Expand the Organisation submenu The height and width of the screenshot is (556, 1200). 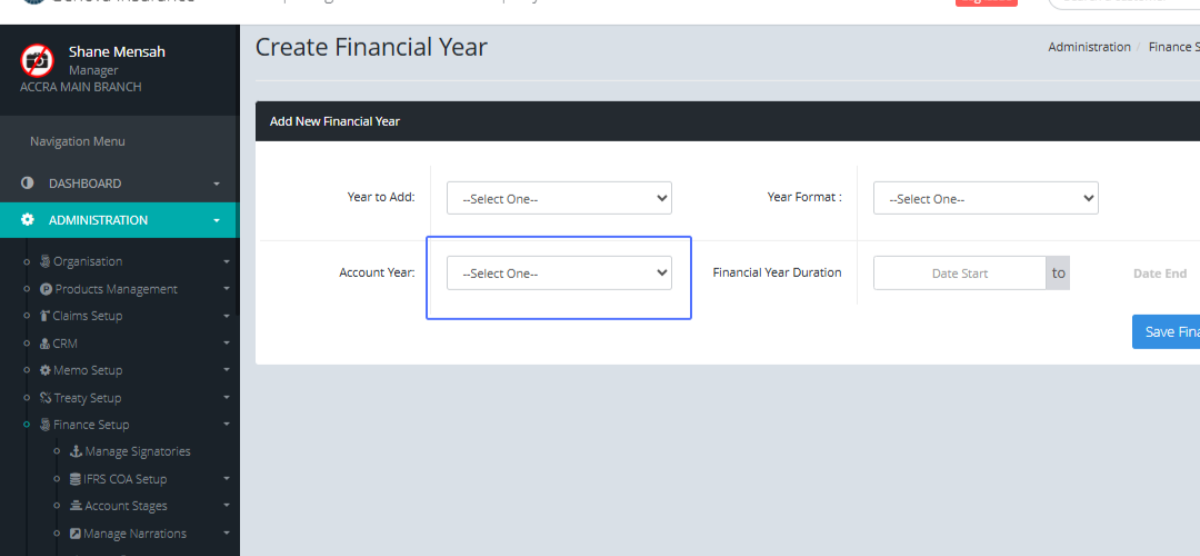(x=88, y=262)
